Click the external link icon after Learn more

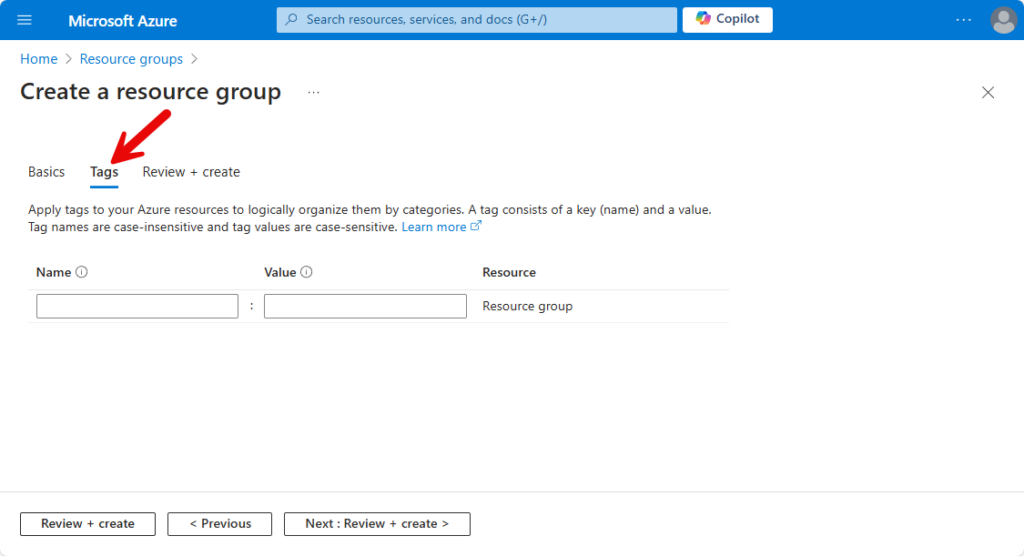click(x=476, y=226)
